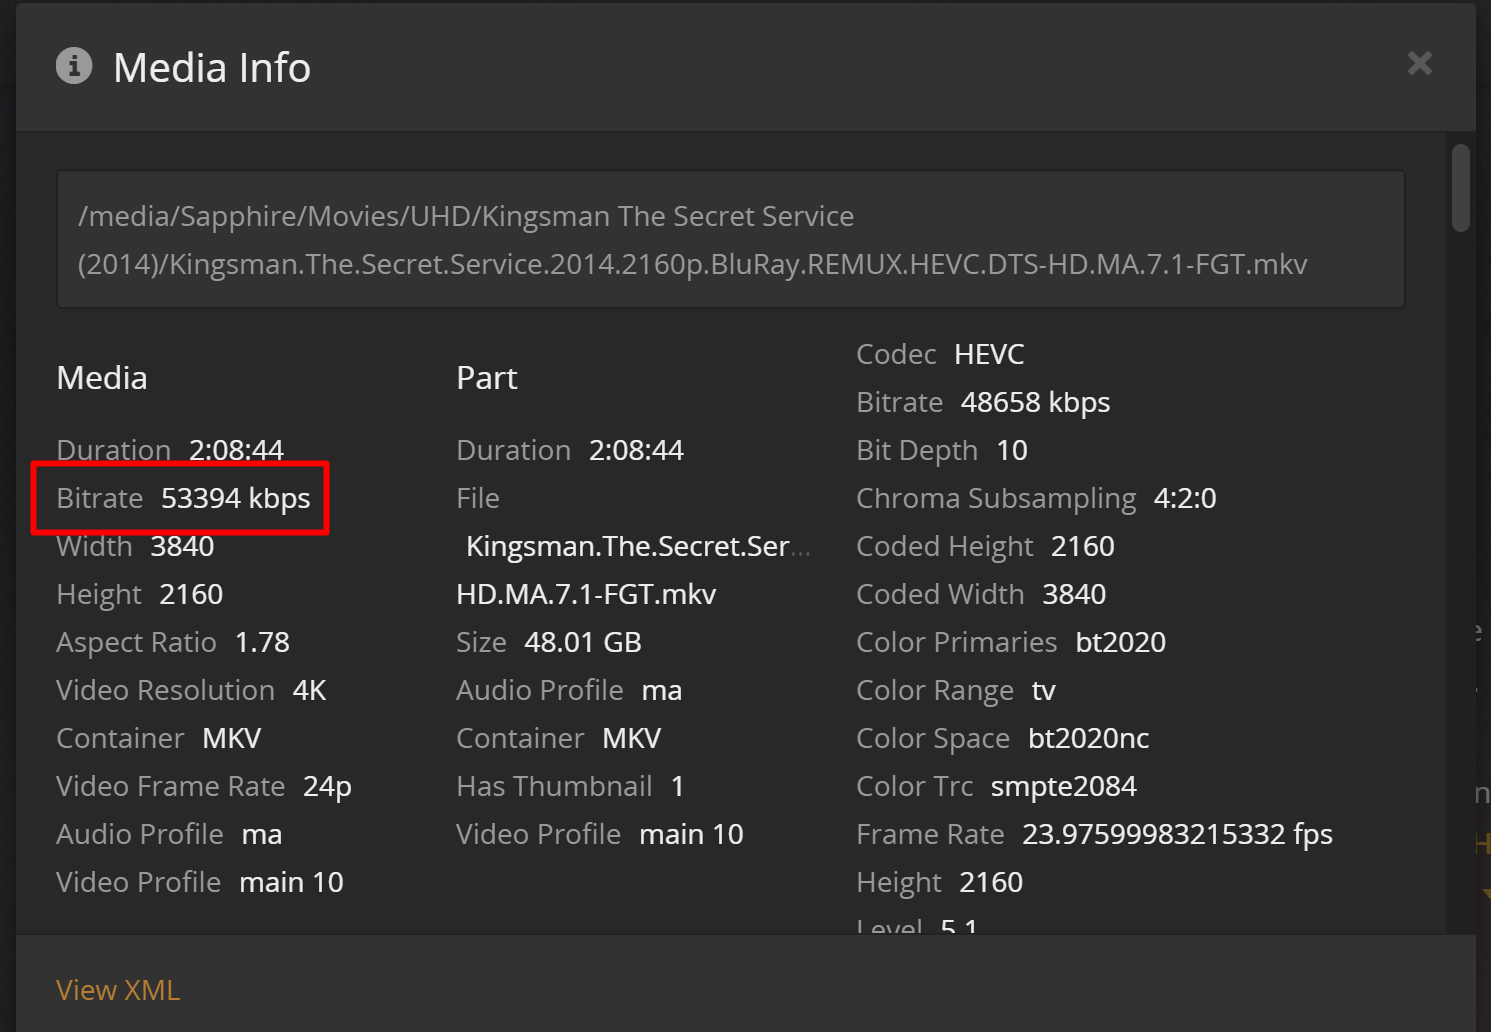
Task: Select the Size value 48.01 GB
Action: click(x=583, y=642)
